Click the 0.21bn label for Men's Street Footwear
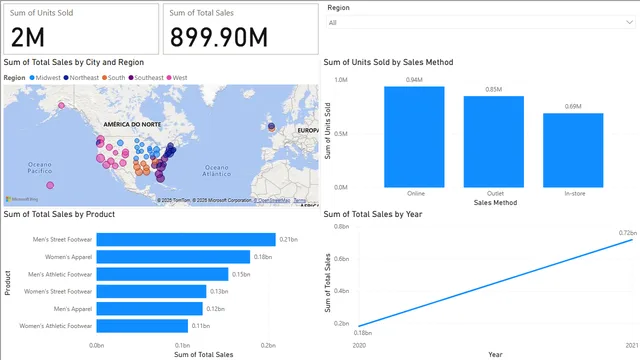The image size is (640, 360). pos(289,240)
